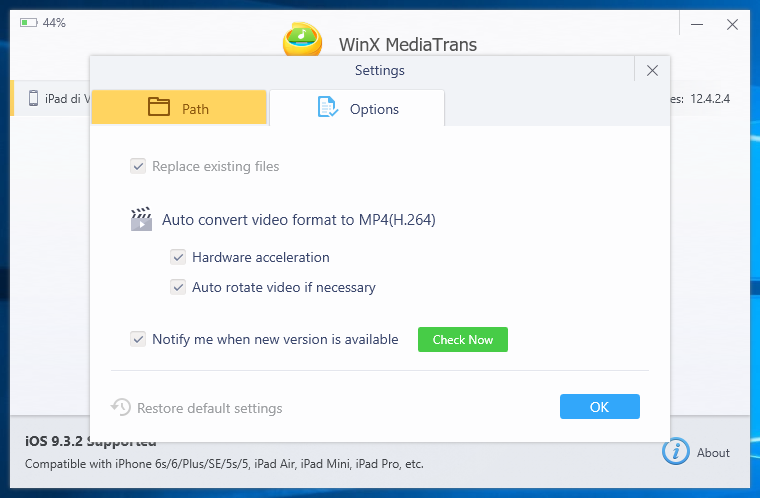Screen dimensions: 760x498
Task: Toggle Replace existing files checkbox
Action: [138, 166]
